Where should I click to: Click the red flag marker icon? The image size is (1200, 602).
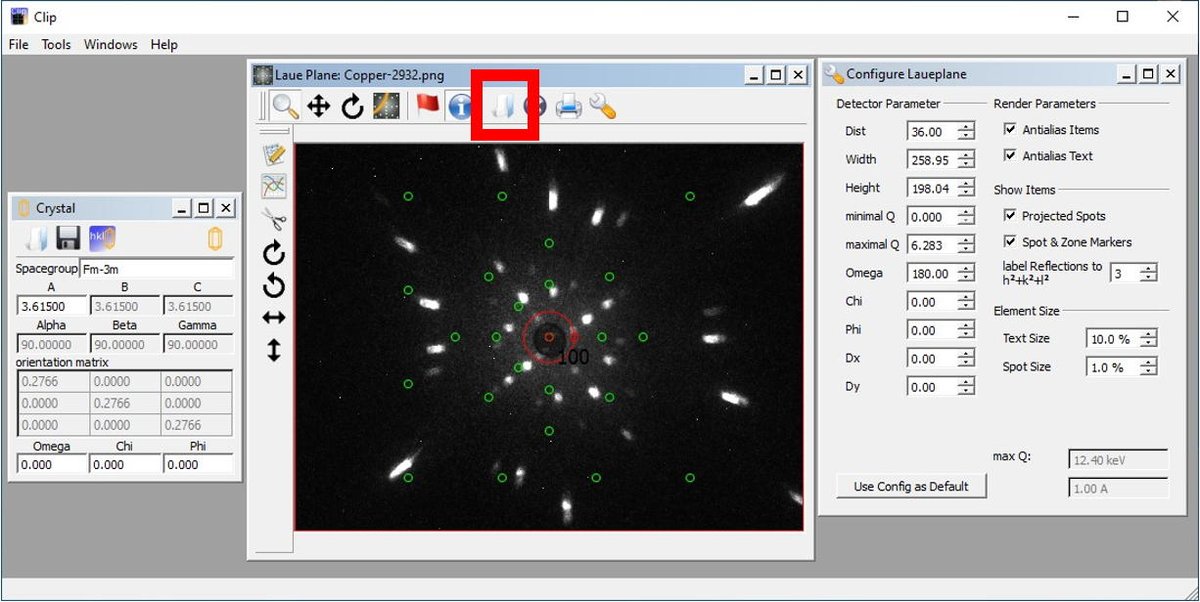pos(428,106)
